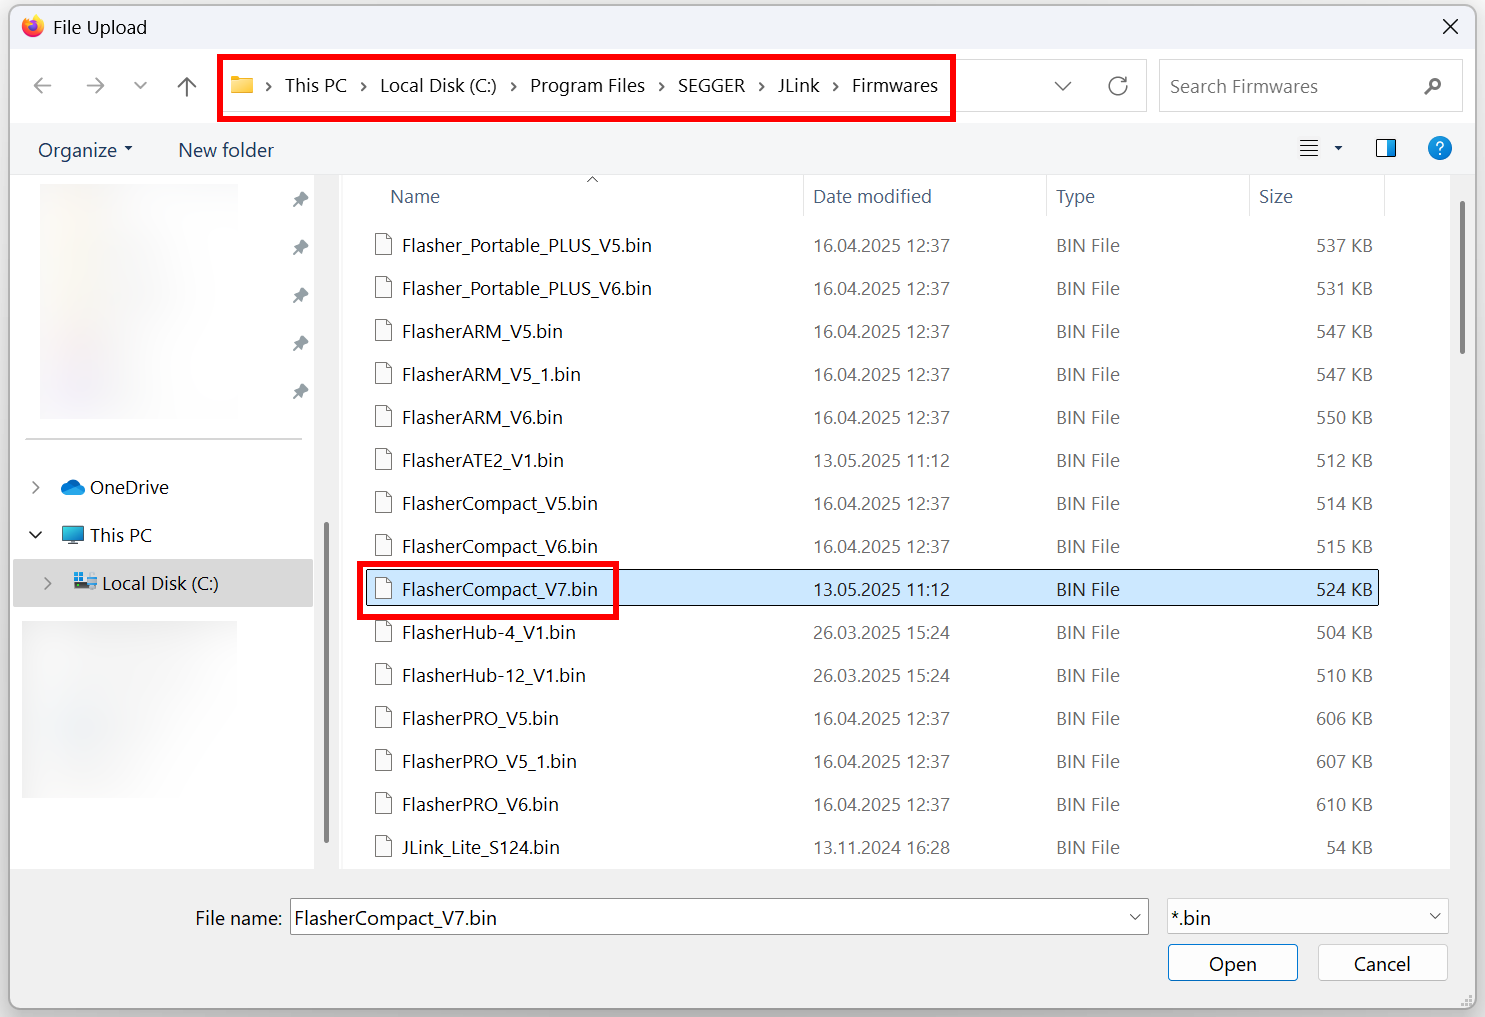The image size is (1485, 1017).
Task: Click file icon of FlasherPRO_V6.bin
Action: tap(383, 804)
